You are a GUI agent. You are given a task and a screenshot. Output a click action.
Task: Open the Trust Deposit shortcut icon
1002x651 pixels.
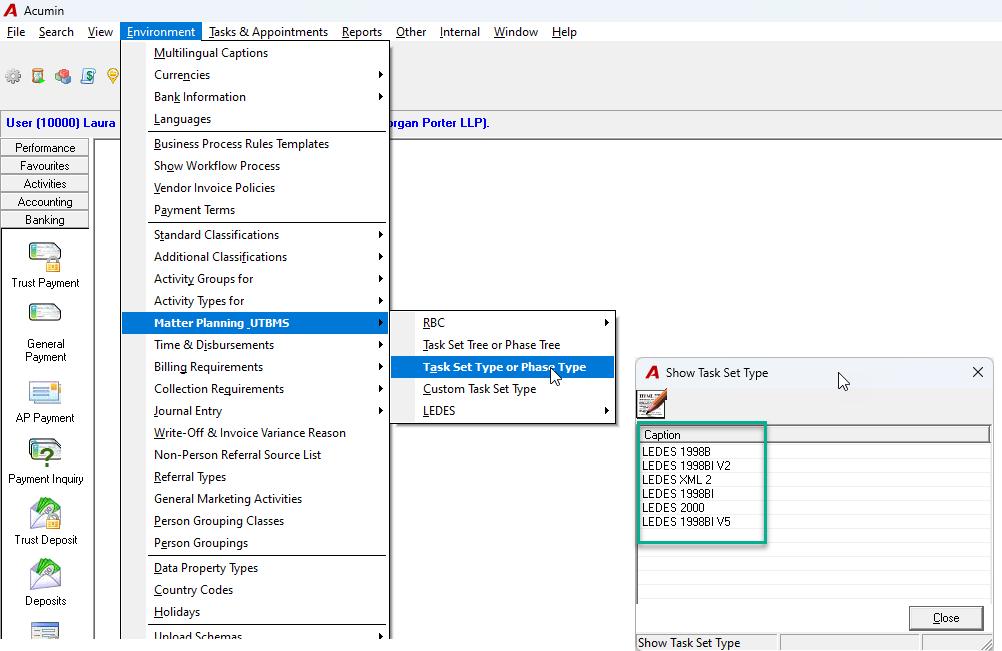pyautogui.click(x=45, y=514)
